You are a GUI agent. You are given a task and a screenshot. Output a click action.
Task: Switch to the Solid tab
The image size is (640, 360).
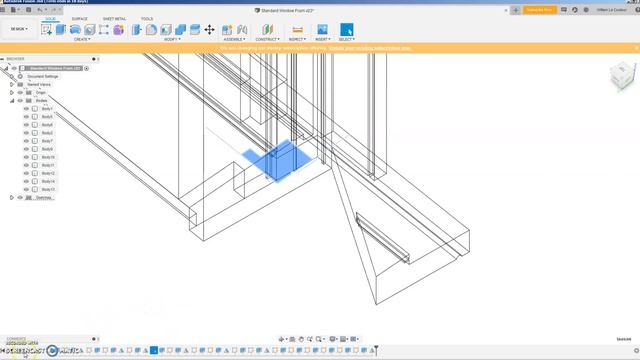pos(51,19)
